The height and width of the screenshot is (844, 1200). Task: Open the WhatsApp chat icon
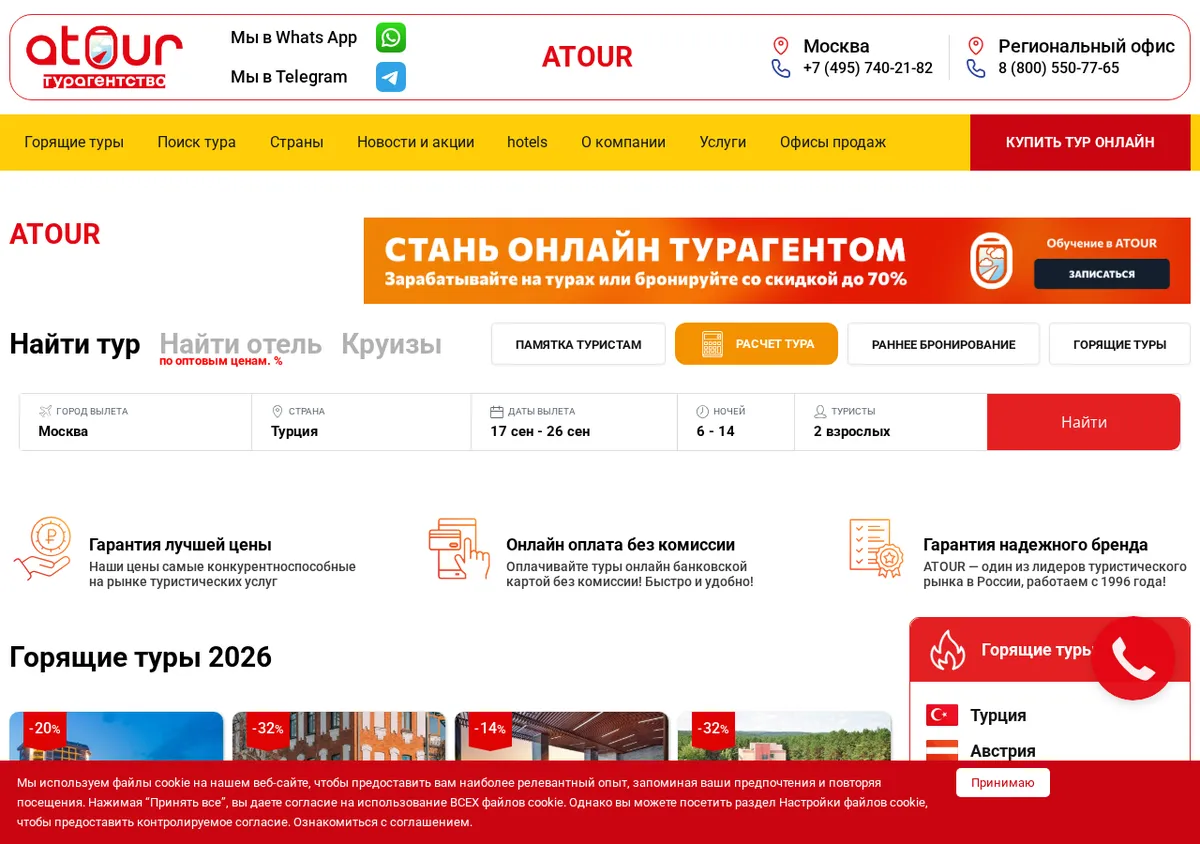391,38
